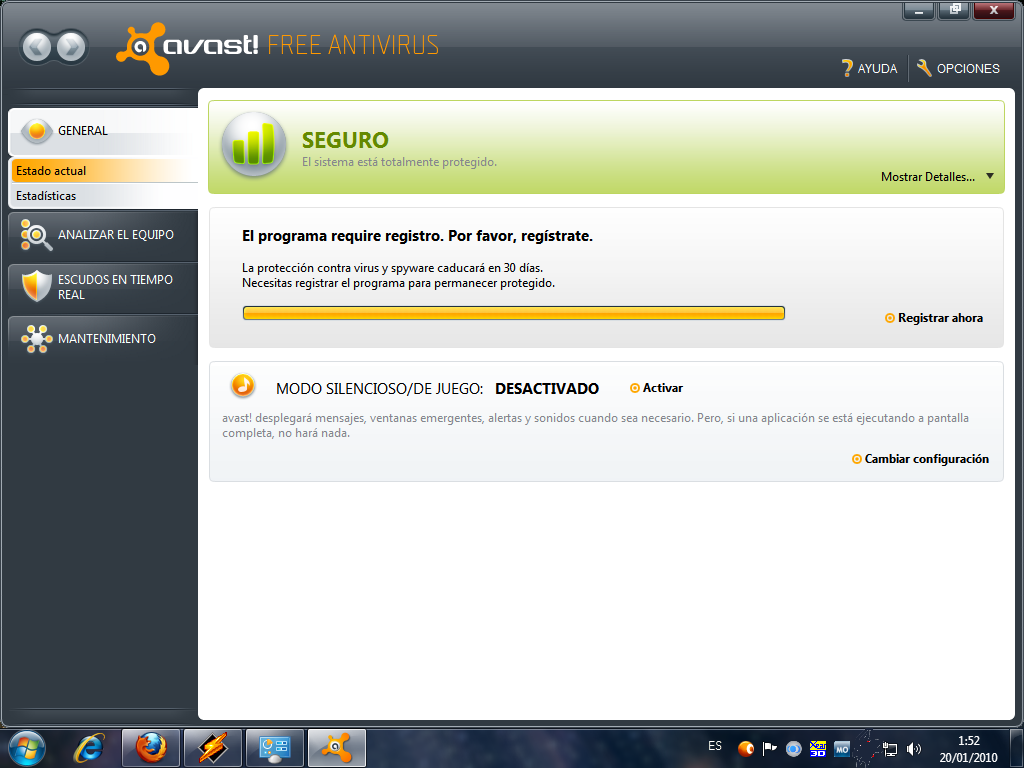Screen dimensions: 1024x768
Task: Click the yellow registration progress bar
Action: pyautogui.click(x=513, y=312)
